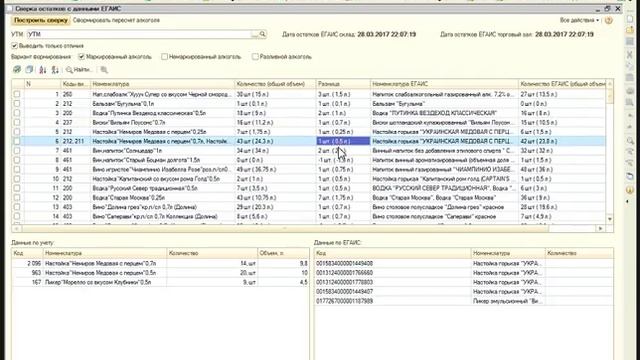Click the cell '30 шт ( 15 л )'
Image resolution: width=640 pixels, height=360 pixels.
click(x=275, y=94)
